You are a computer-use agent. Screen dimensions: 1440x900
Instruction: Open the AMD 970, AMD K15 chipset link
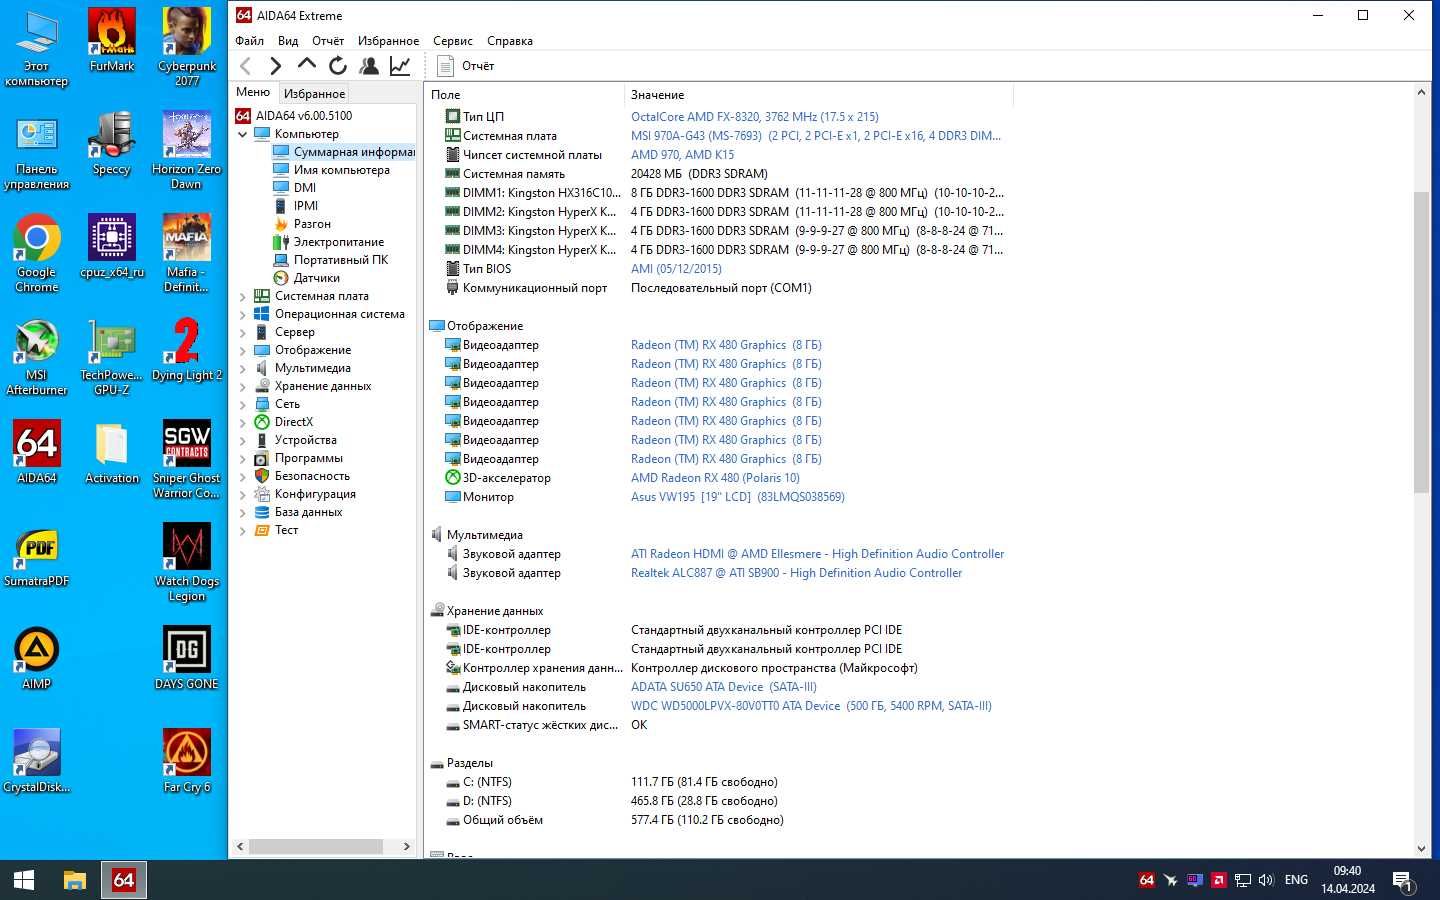682,155
